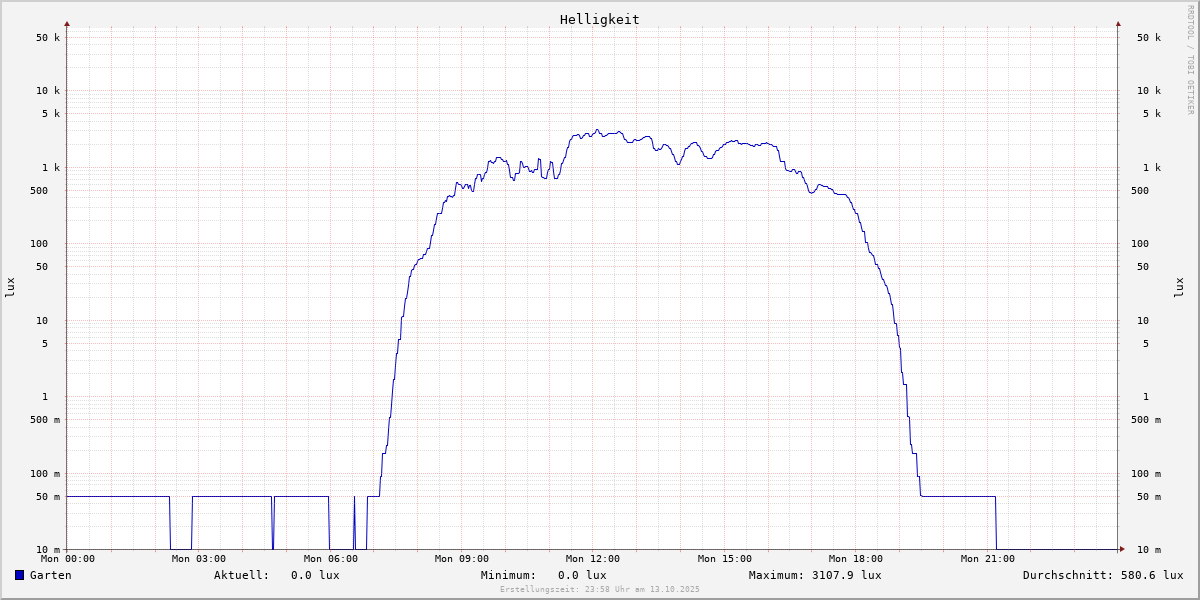Select the 1 k tick on right axis
1200x600 pixels.
[1152, 167]
